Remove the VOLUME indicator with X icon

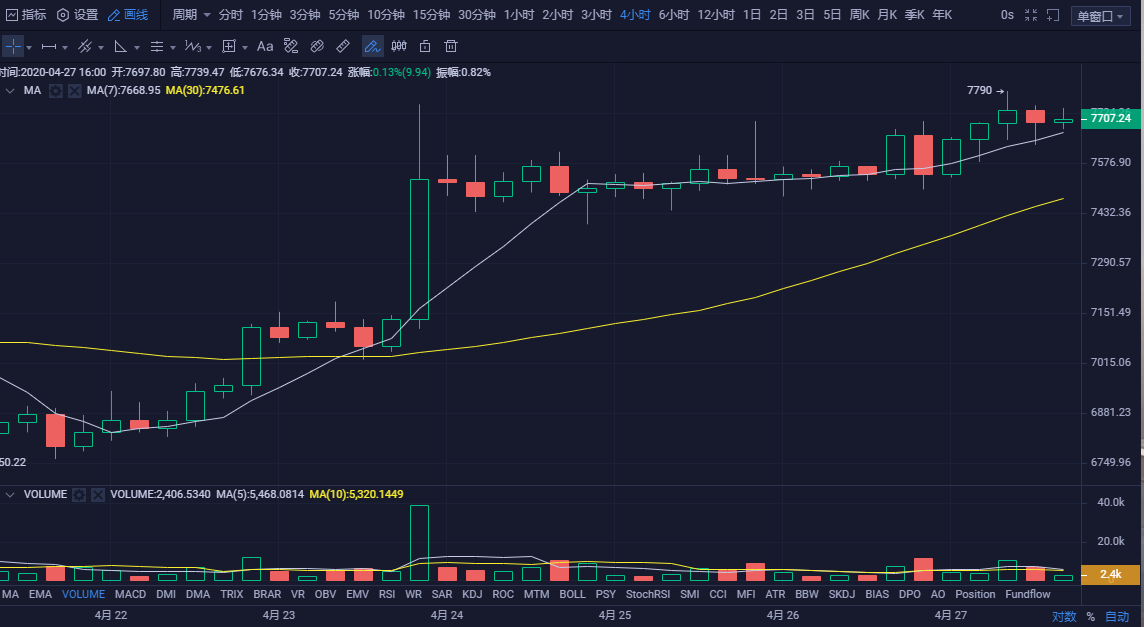click(x=98, y=495)
